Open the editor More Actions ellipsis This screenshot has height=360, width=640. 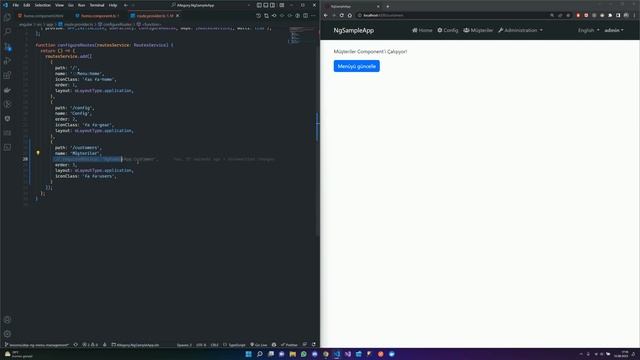coord(313,16)
